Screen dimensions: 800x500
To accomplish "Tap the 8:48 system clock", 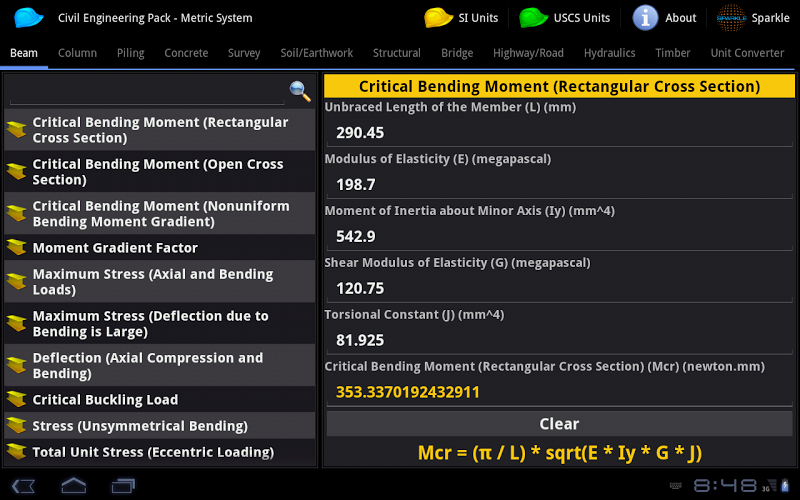I will (x=725, y=485).
